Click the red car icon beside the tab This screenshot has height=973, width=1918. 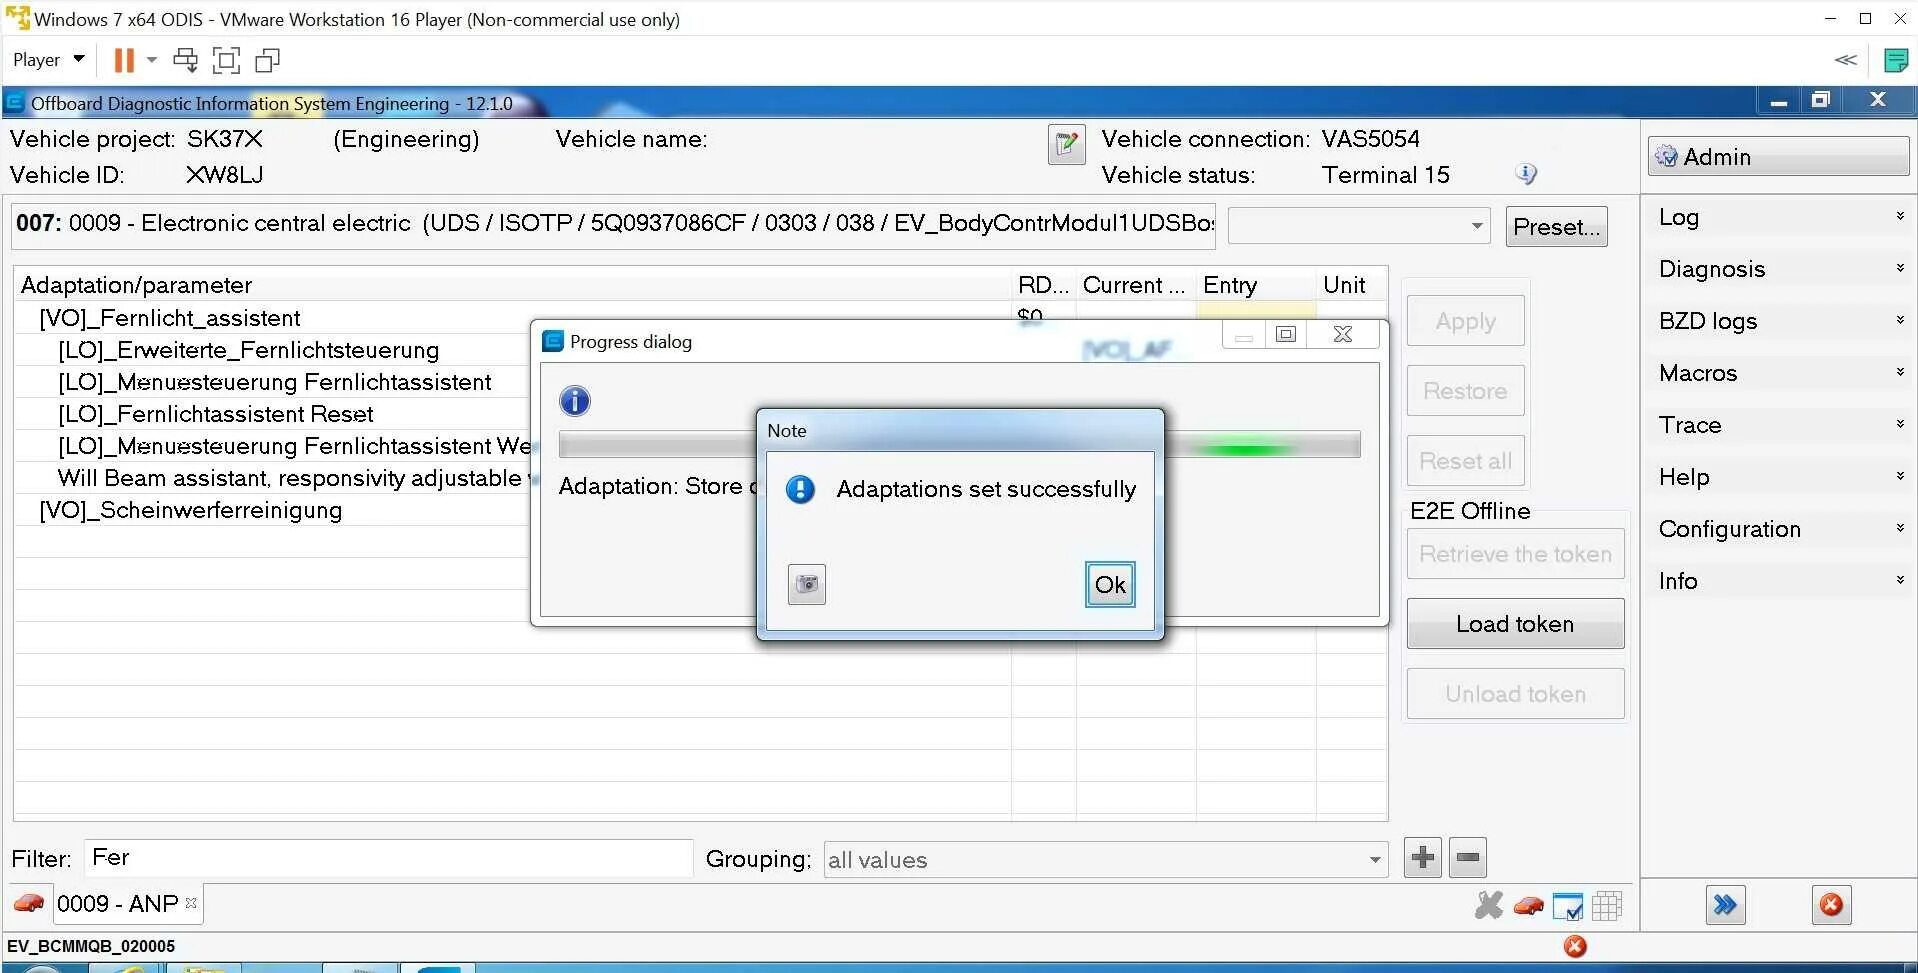(x=29, y=904)
